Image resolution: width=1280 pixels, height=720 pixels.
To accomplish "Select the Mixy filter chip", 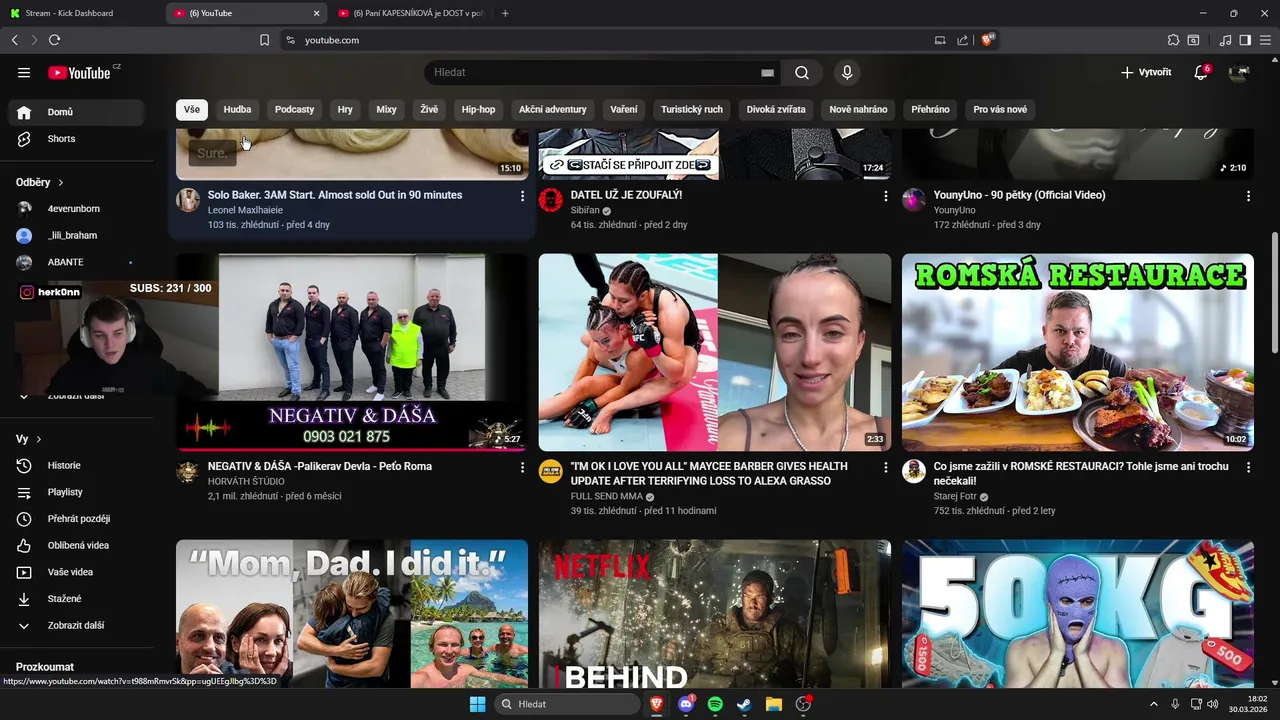I will tap(386, 110).
